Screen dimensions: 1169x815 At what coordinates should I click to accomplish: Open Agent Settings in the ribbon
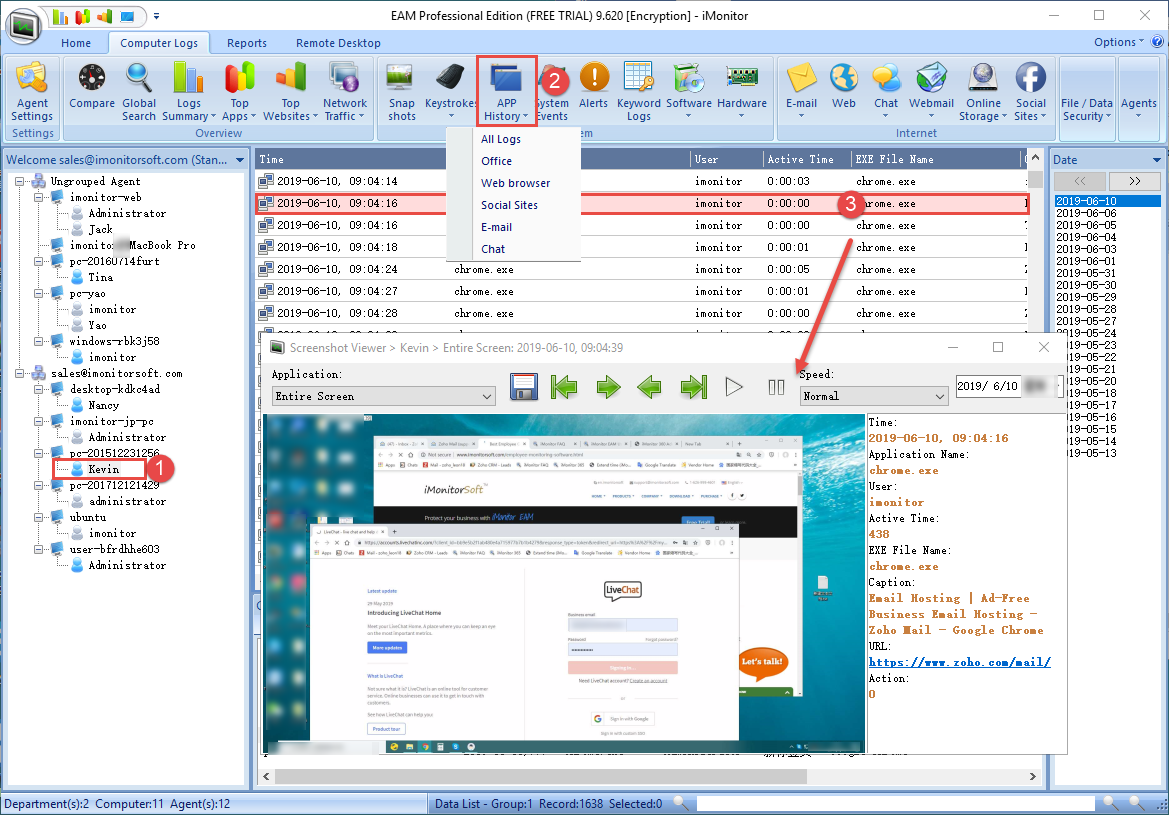(32, 92)
